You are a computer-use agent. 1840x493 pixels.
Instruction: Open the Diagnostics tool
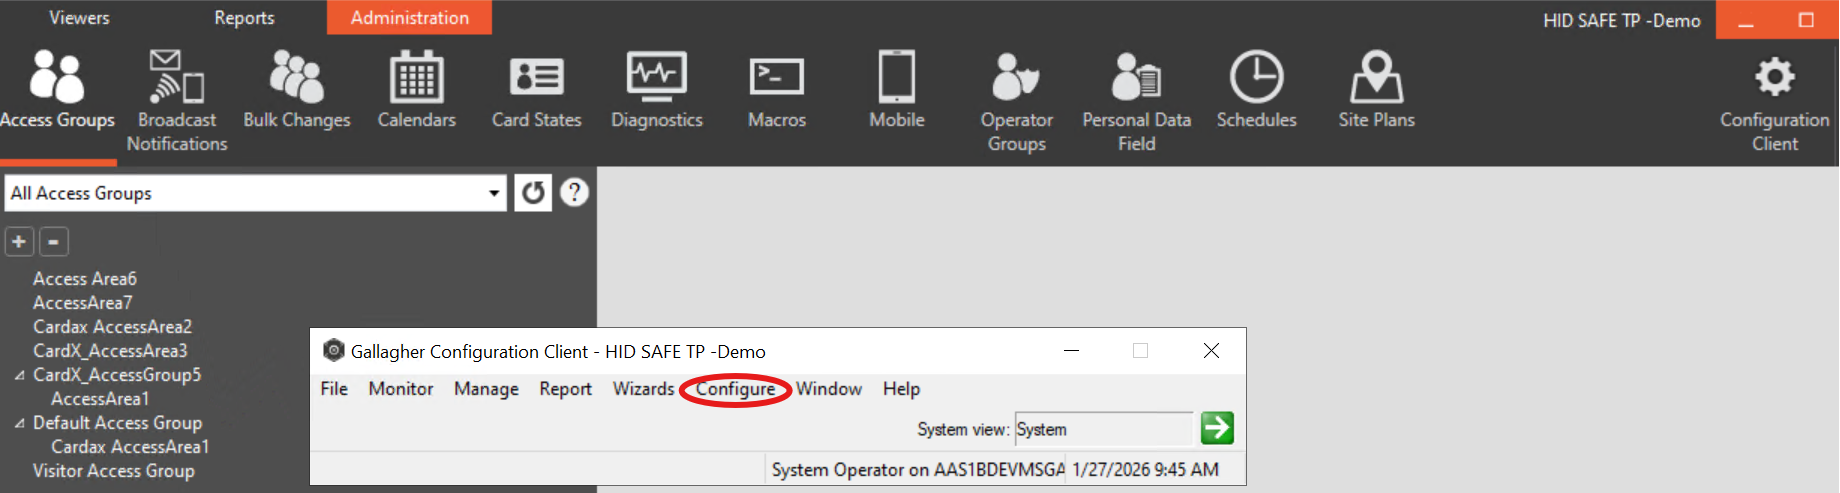pos(657,90)
